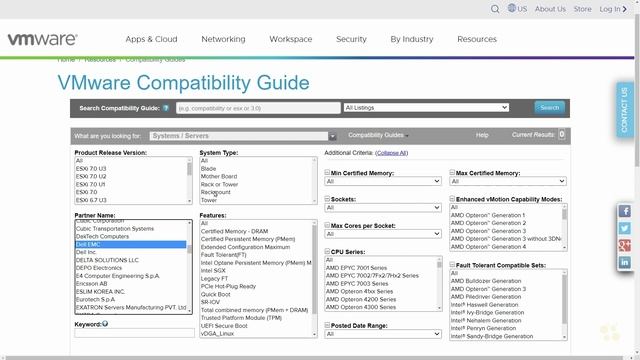Share via the LinkedIn icon
The width and height of the screenshot is (640, 360).
(624, 262)
